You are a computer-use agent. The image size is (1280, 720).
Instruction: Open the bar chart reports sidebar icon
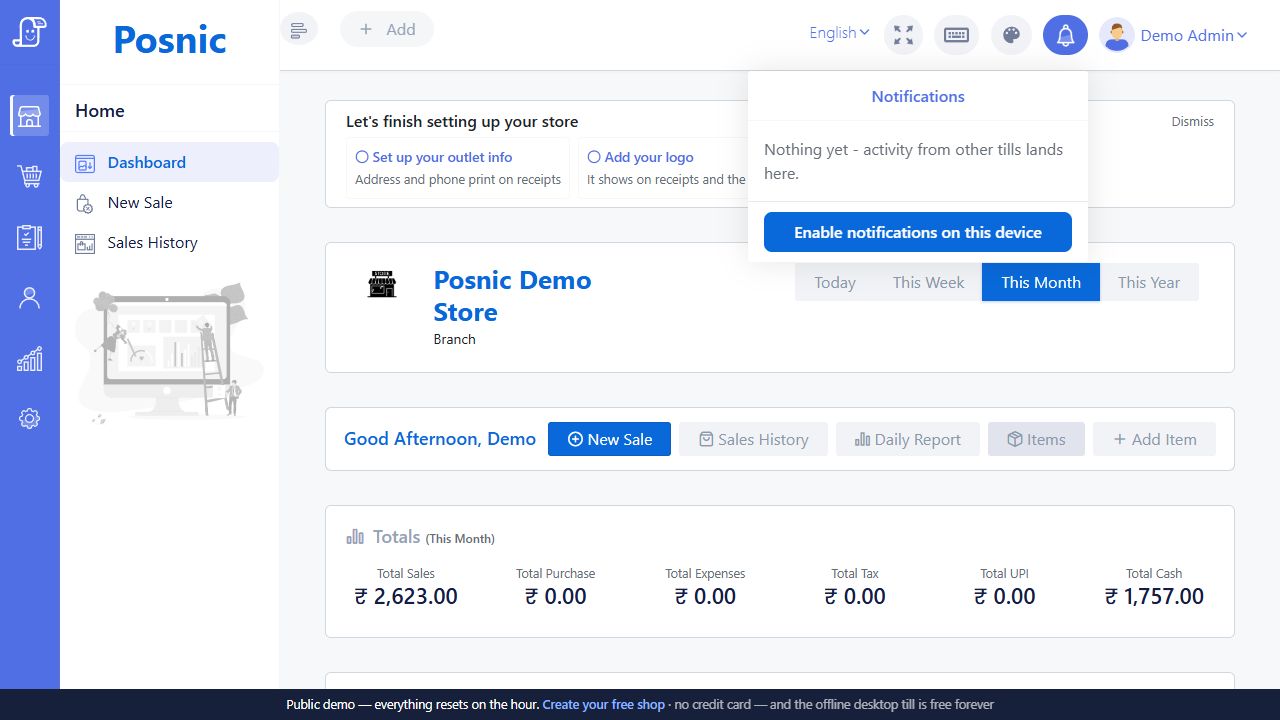click(x=30, y=359)
